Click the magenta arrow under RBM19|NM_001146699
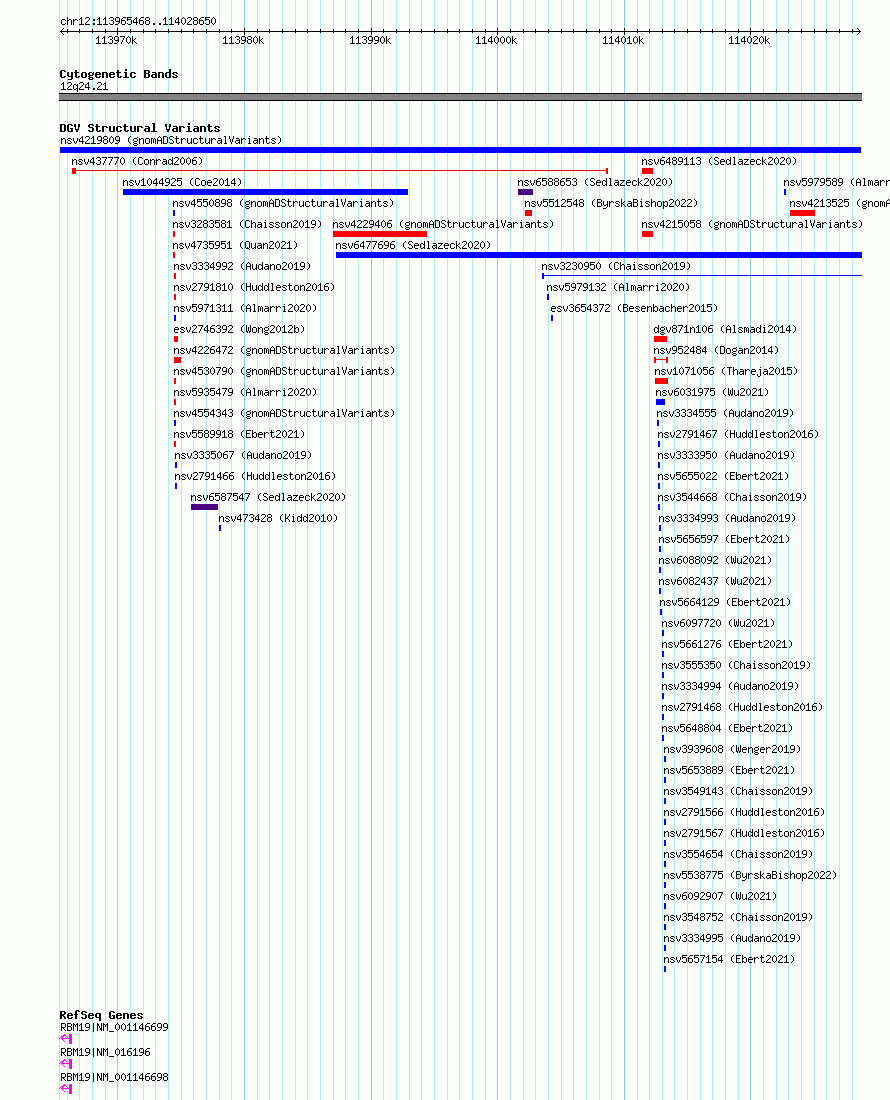 (66, 1038)
